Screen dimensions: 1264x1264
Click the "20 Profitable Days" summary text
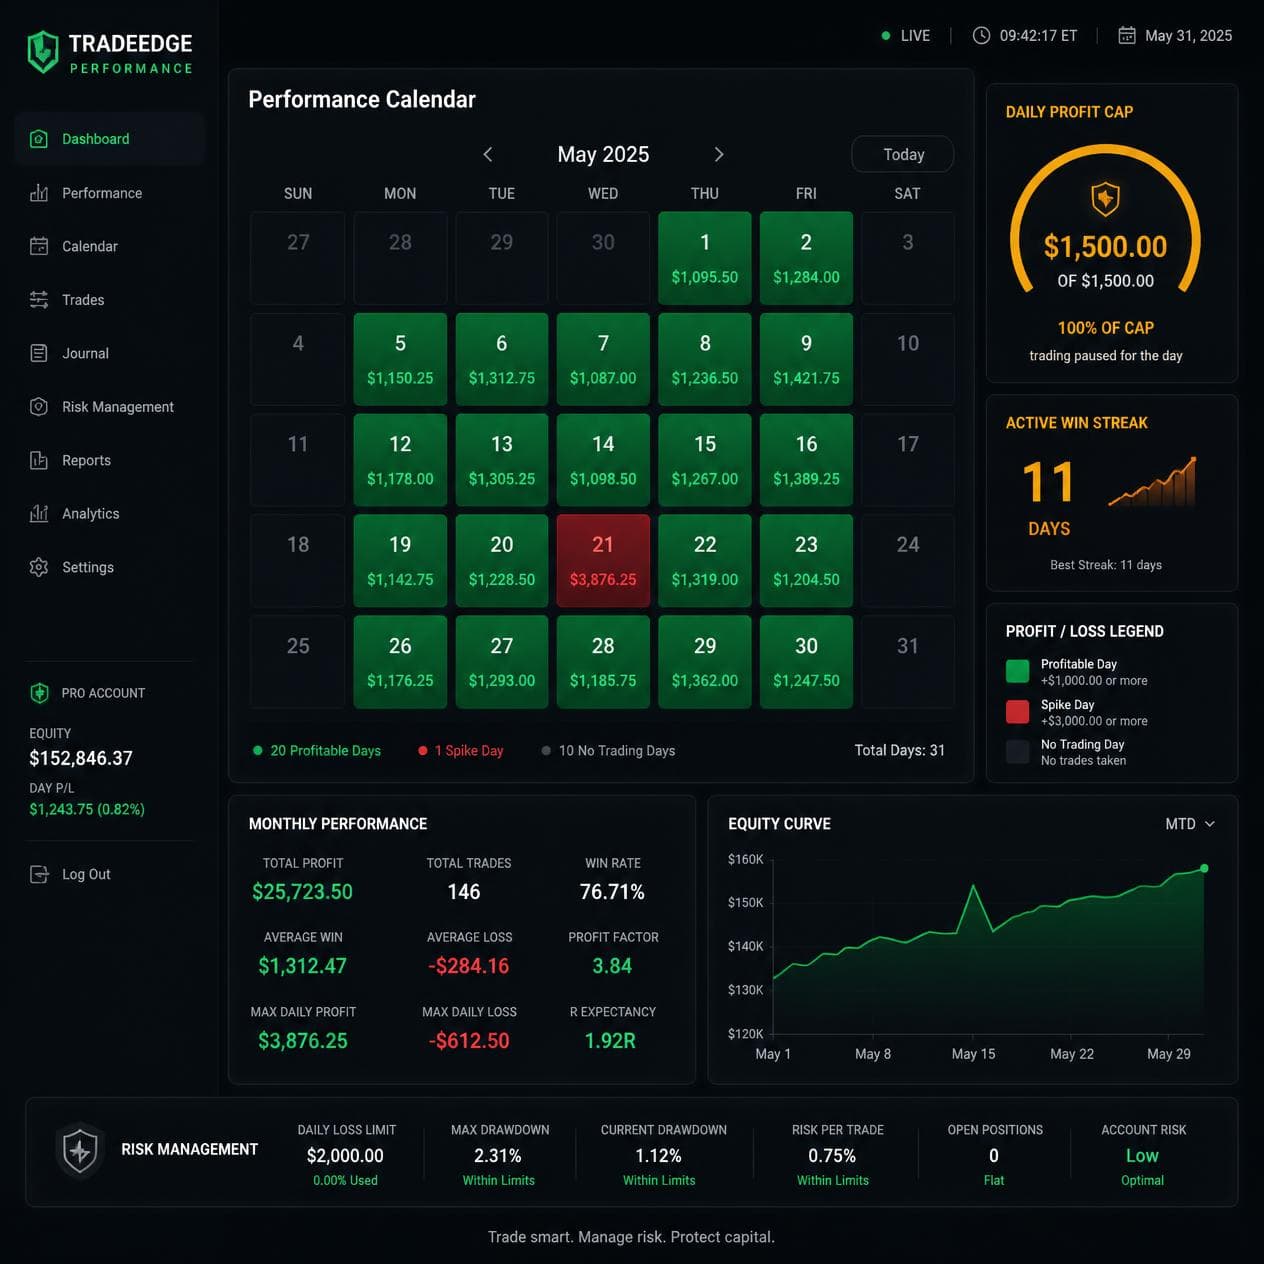(325, 751)
